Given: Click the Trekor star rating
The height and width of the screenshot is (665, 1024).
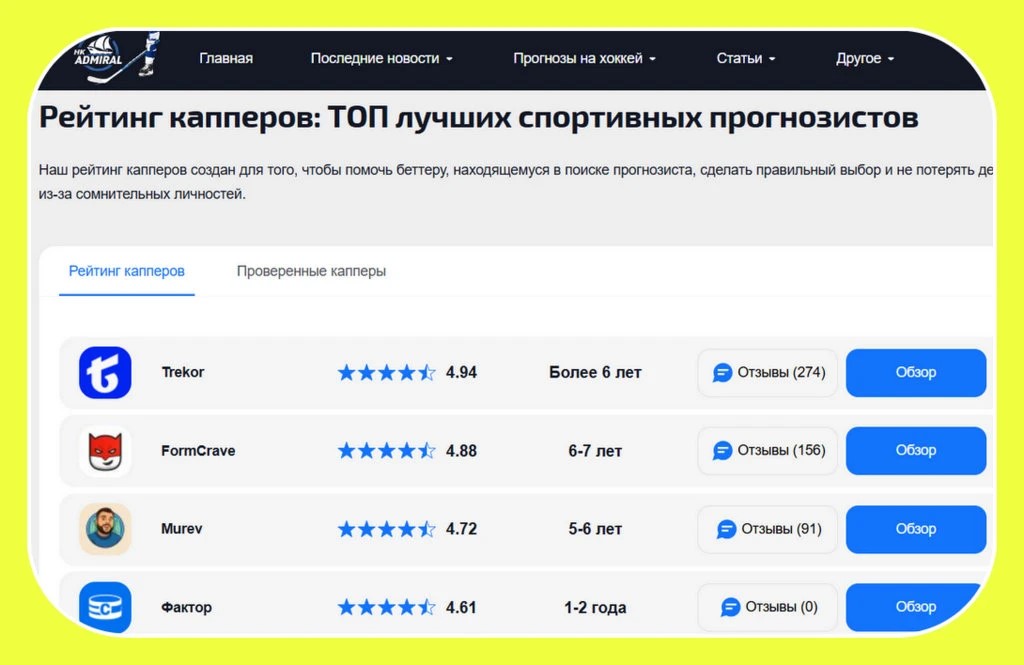Looking at the screenshot, I should (387, 372).
